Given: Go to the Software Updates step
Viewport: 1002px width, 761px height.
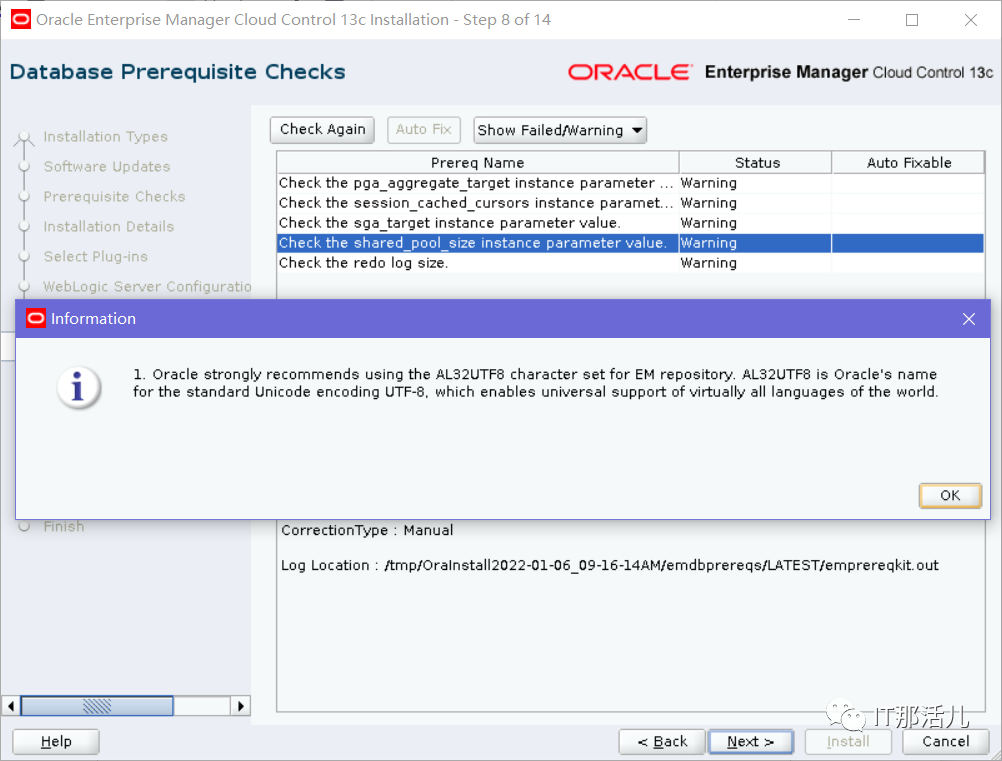Looking at the screenshot, I should [x=107, y=167].
